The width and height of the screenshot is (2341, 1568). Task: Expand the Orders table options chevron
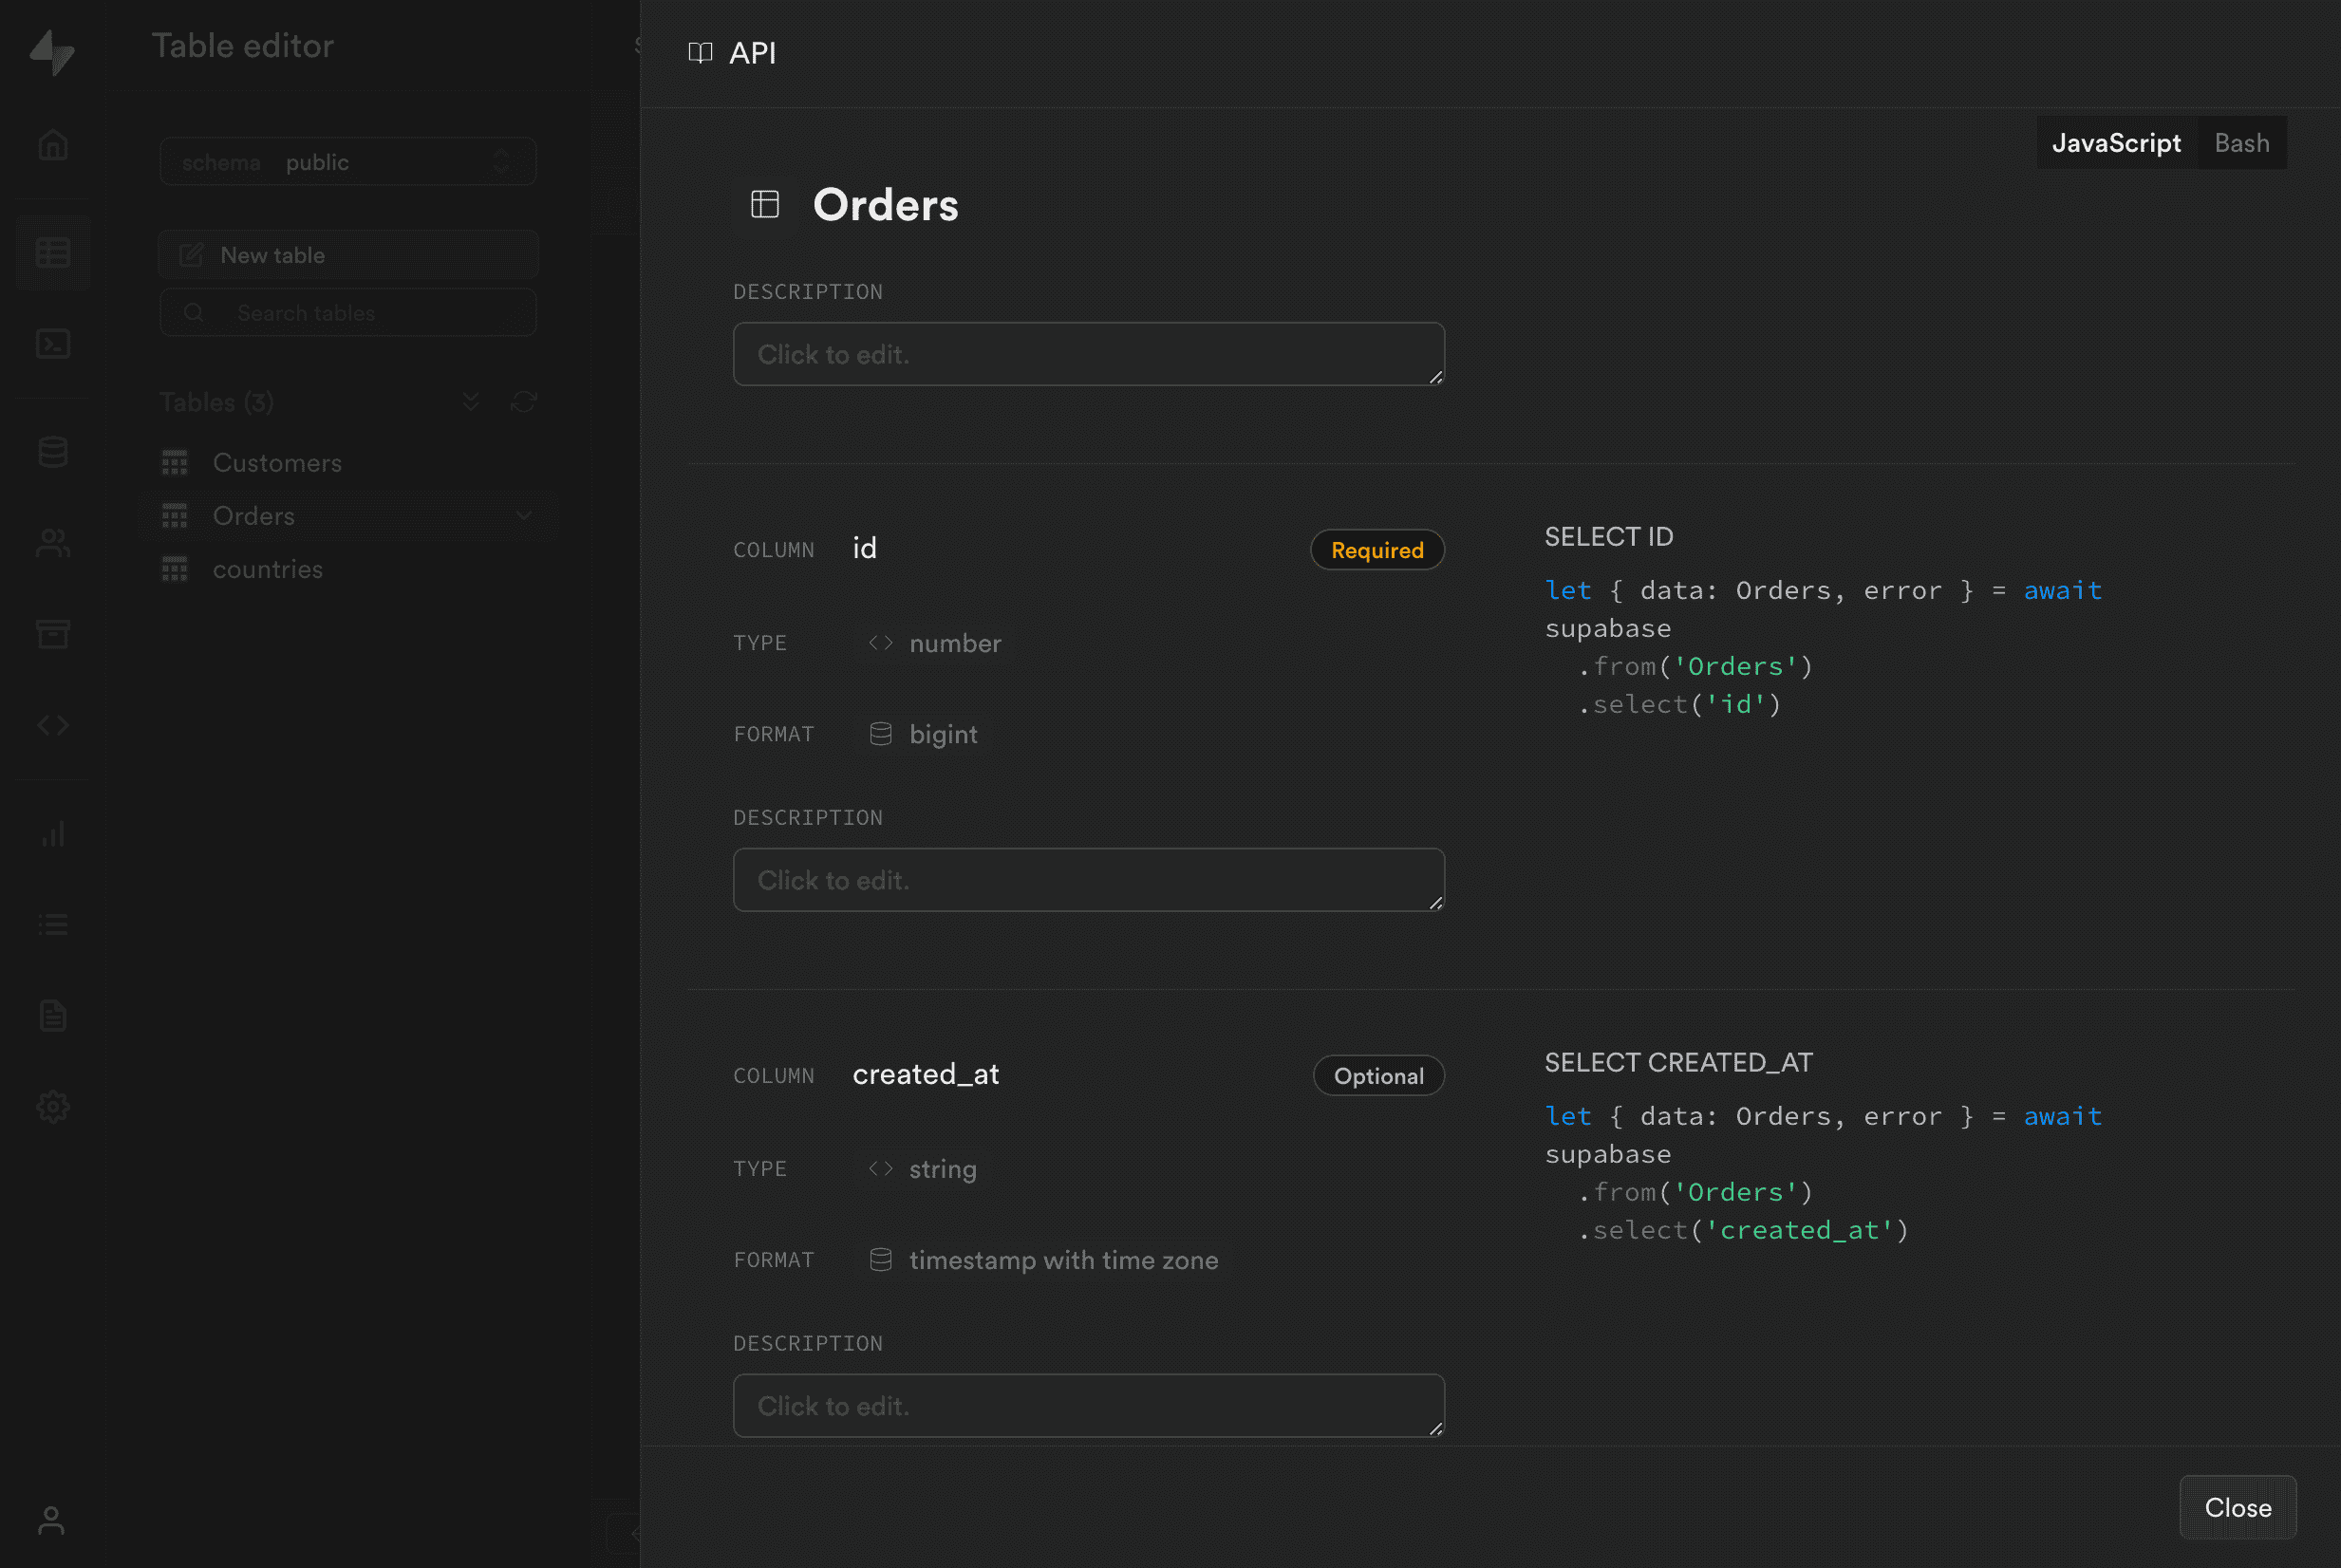[524, 515]
